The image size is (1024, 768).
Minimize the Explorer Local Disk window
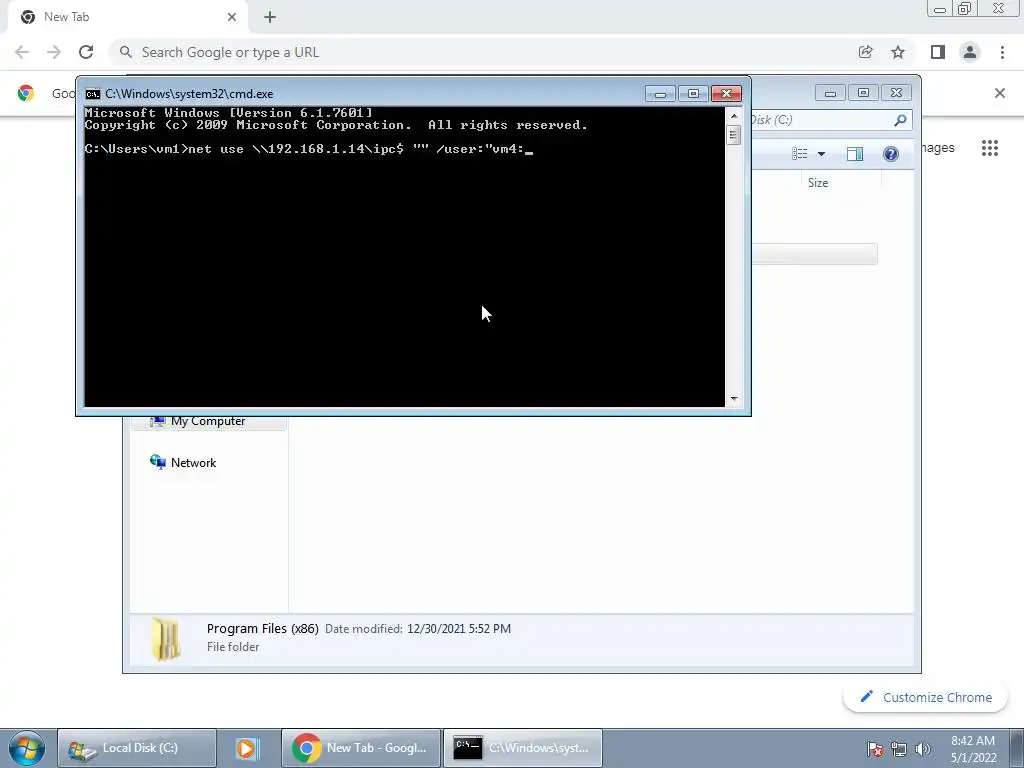pos(830,93)
